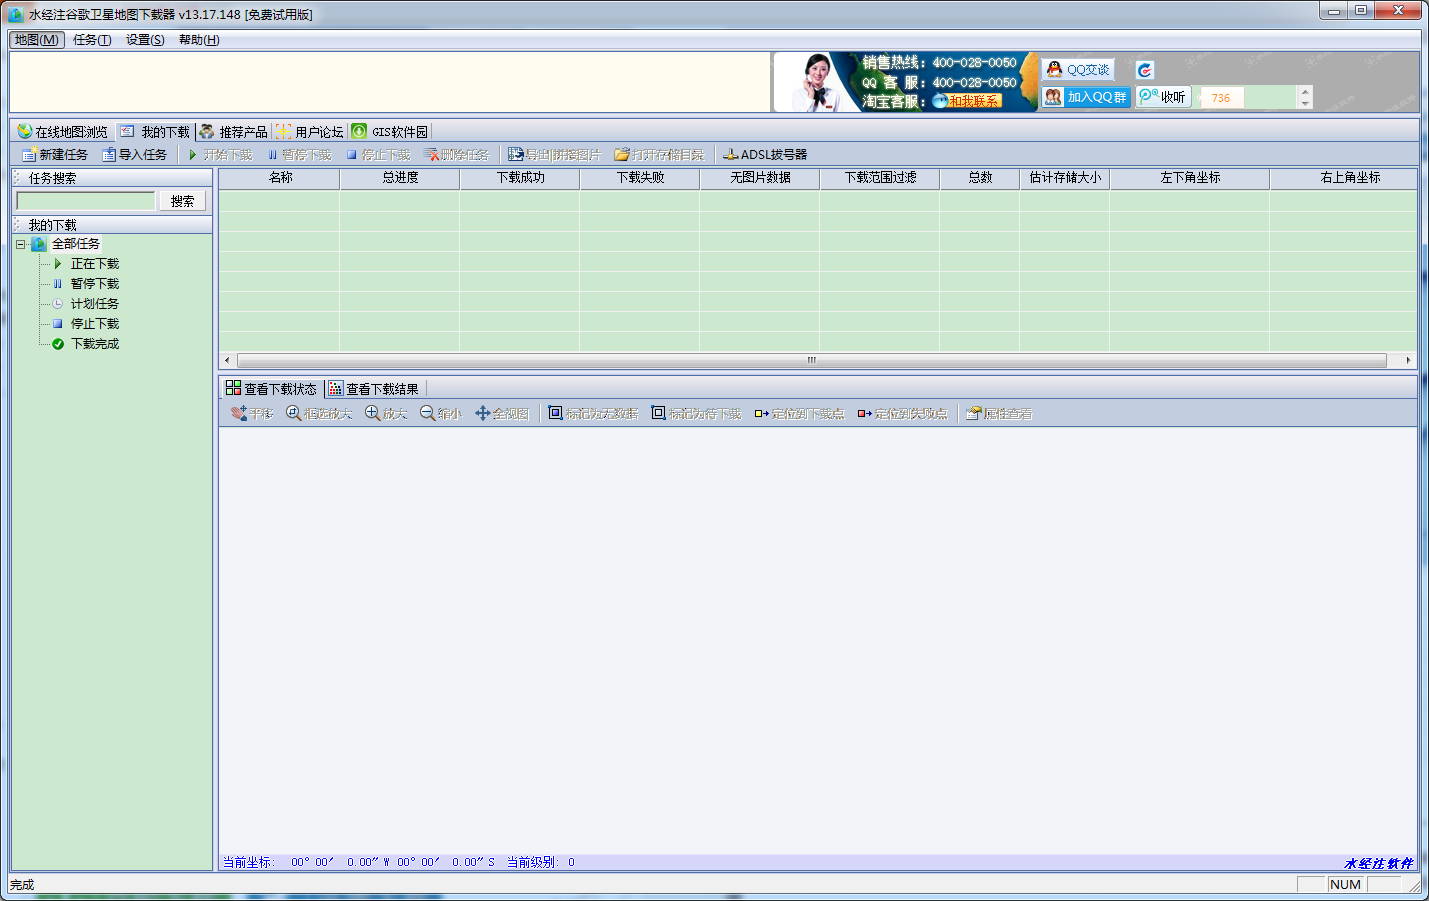
Task: Select the 框选放大 zoom box tool
Action: 294,414
